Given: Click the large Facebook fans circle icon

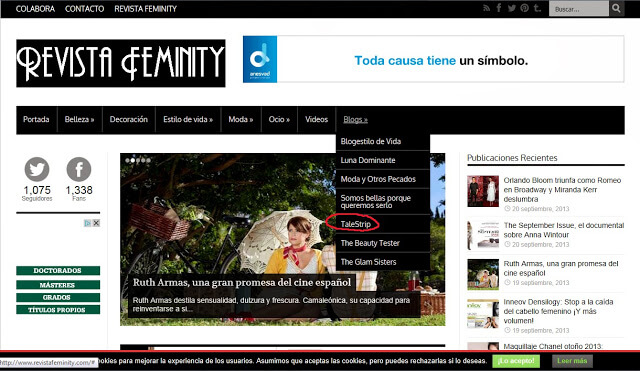Looking at the screenshot, I should [x=79, y=169].
